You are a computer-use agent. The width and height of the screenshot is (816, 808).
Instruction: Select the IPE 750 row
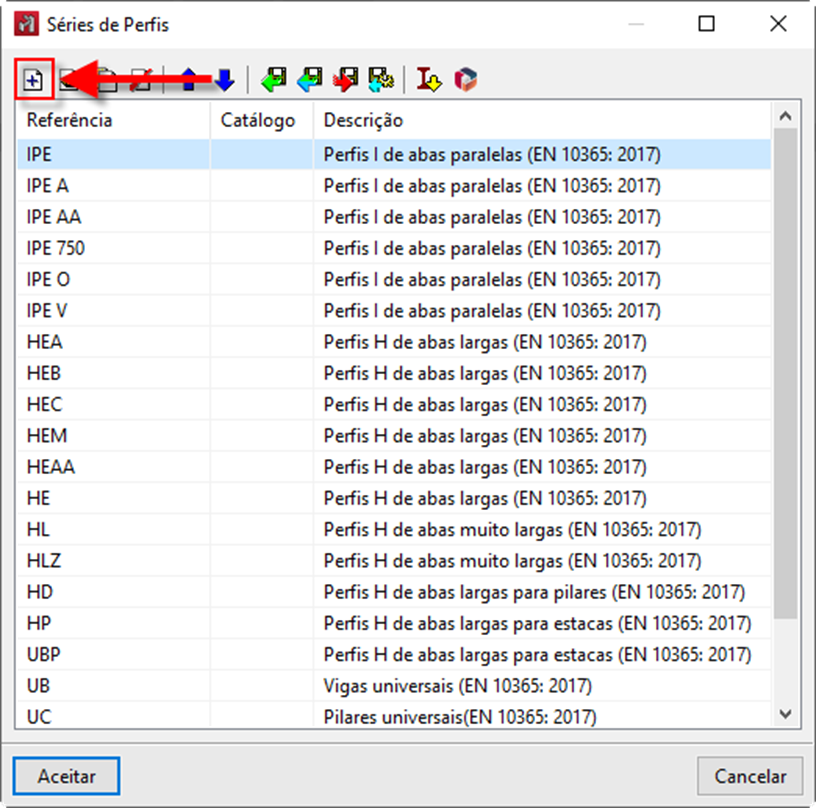(x=394, y=248)
